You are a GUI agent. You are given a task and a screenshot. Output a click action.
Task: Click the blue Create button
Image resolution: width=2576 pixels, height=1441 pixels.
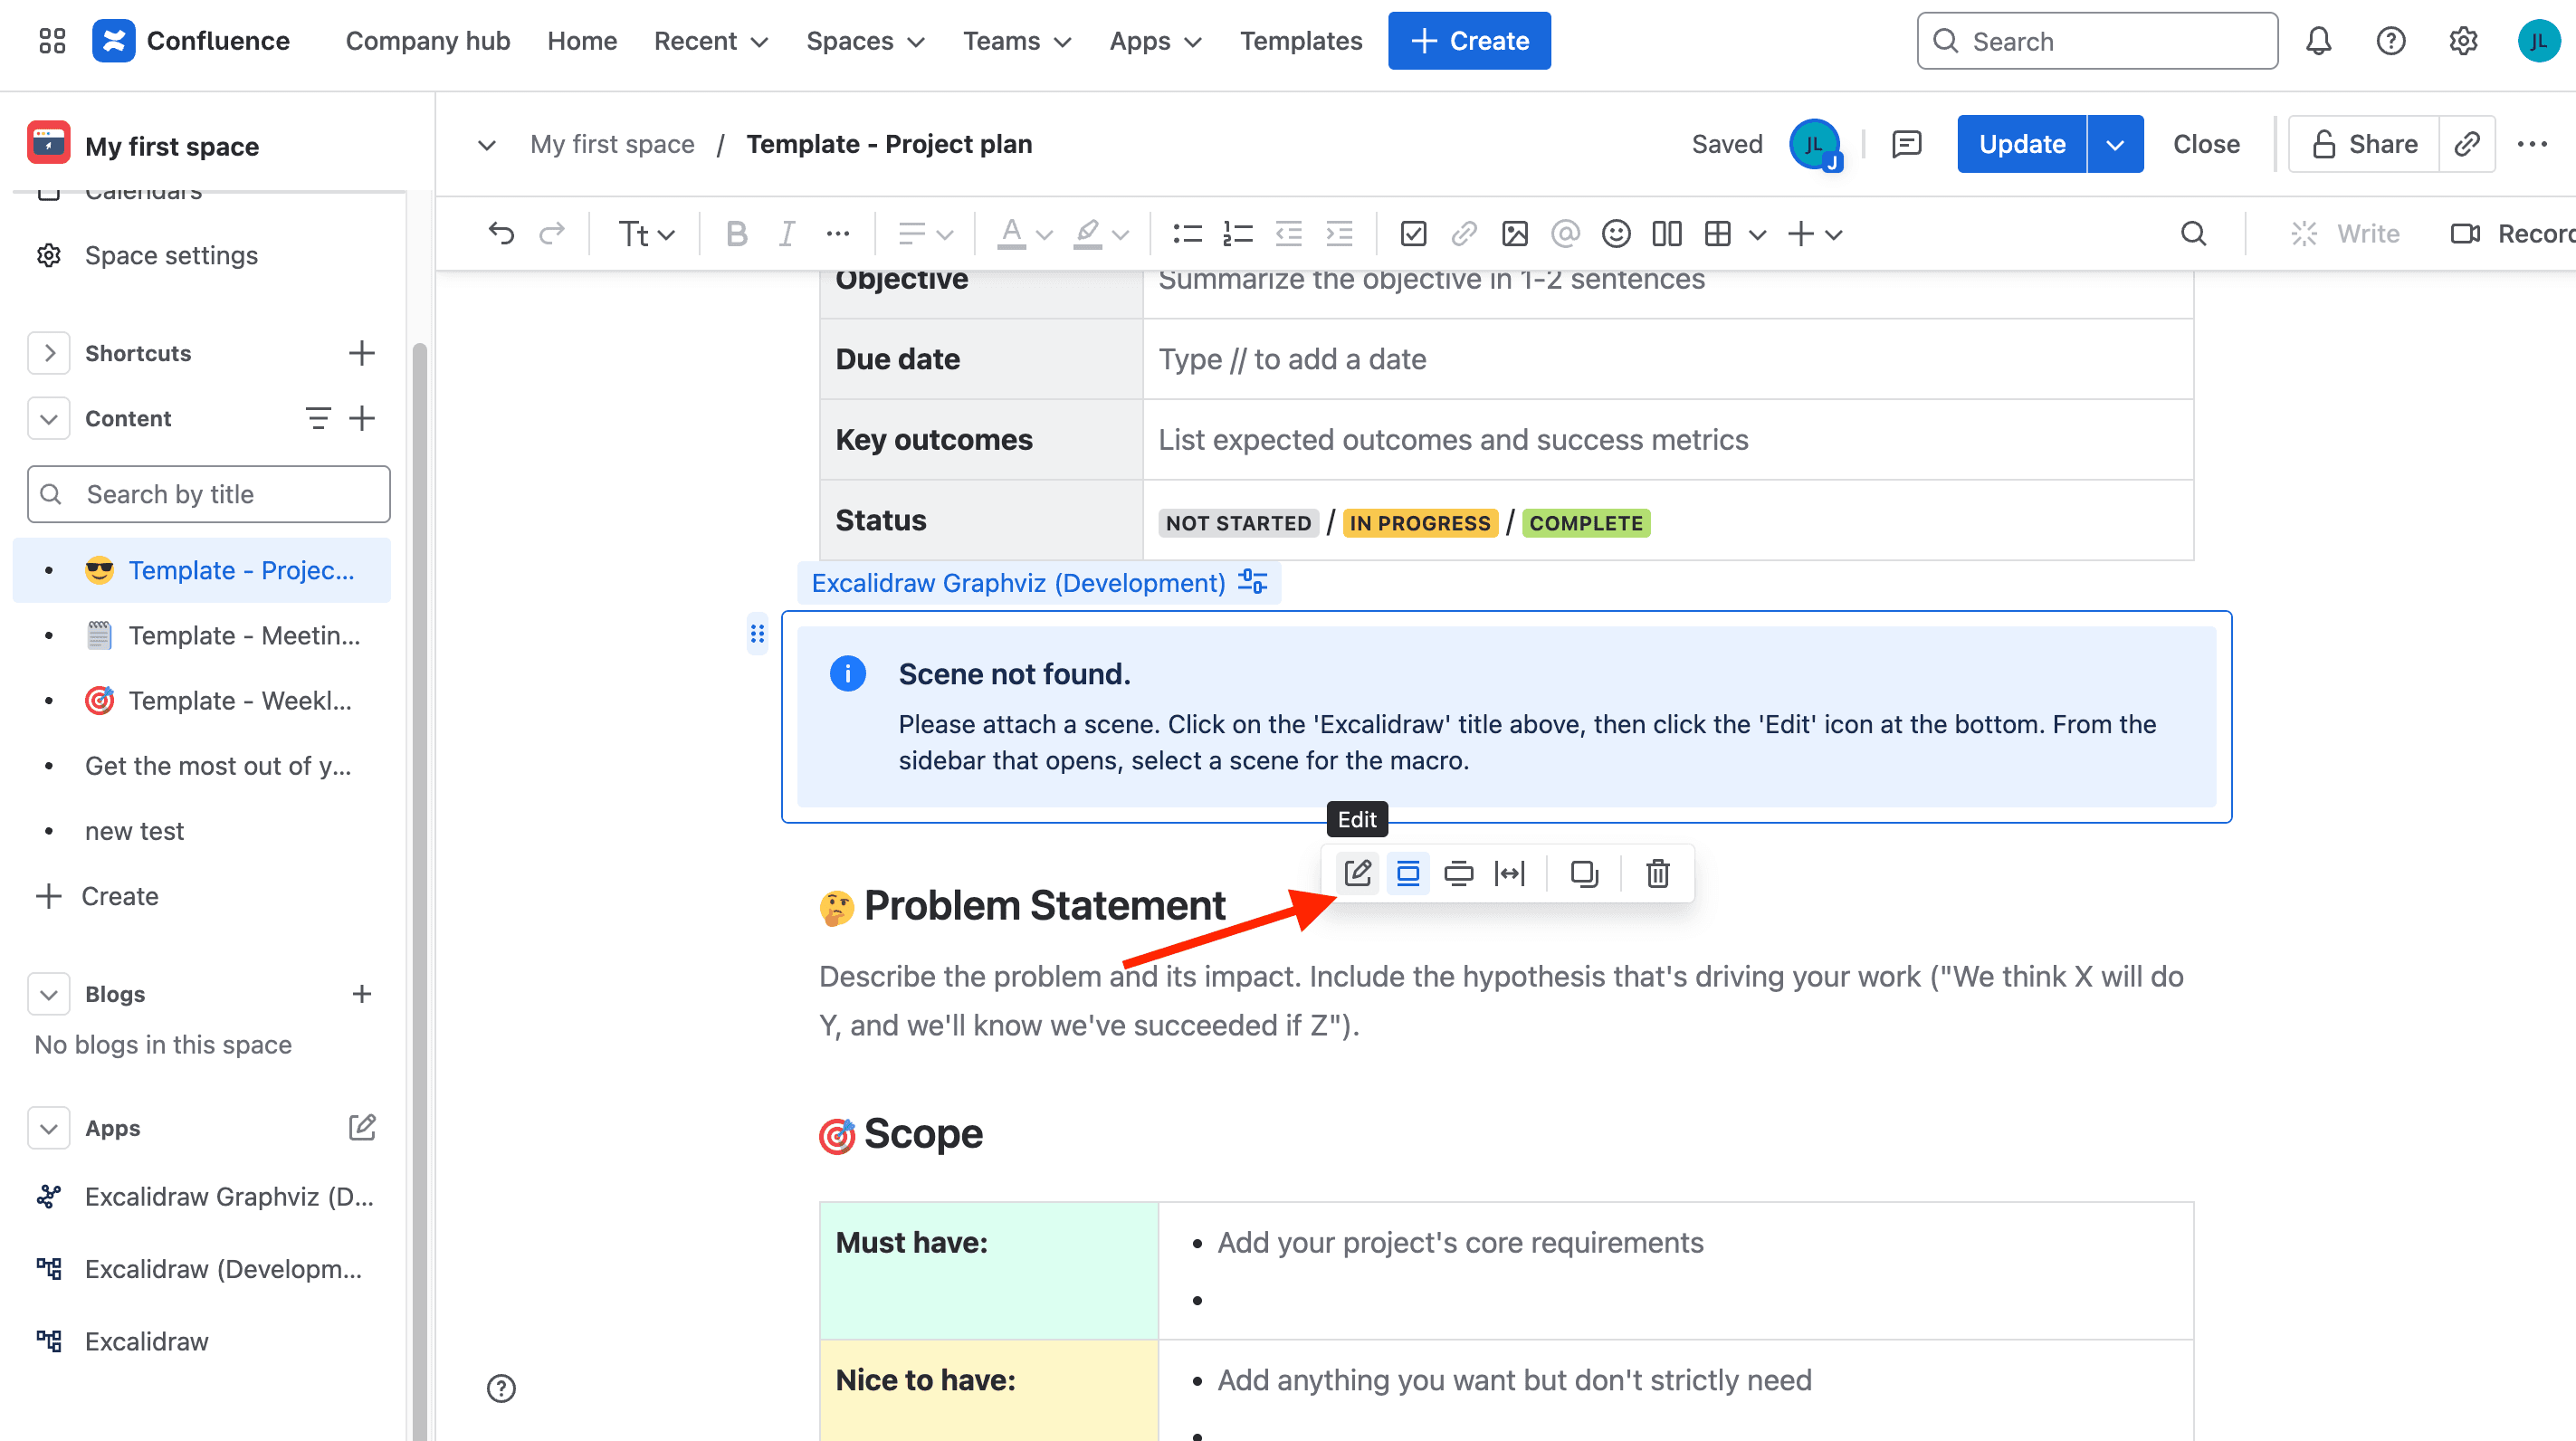pyautogui.click(x=1469, y=41)
